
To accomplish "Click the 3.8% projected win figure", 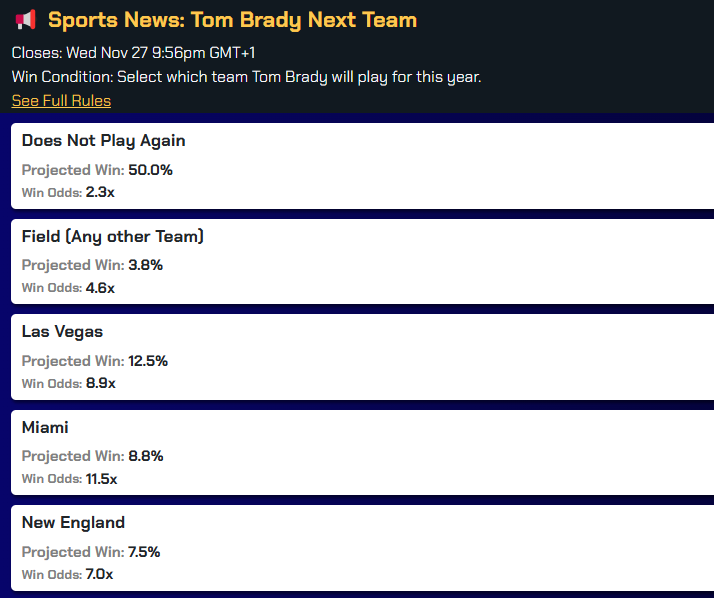I will point(145,265).
